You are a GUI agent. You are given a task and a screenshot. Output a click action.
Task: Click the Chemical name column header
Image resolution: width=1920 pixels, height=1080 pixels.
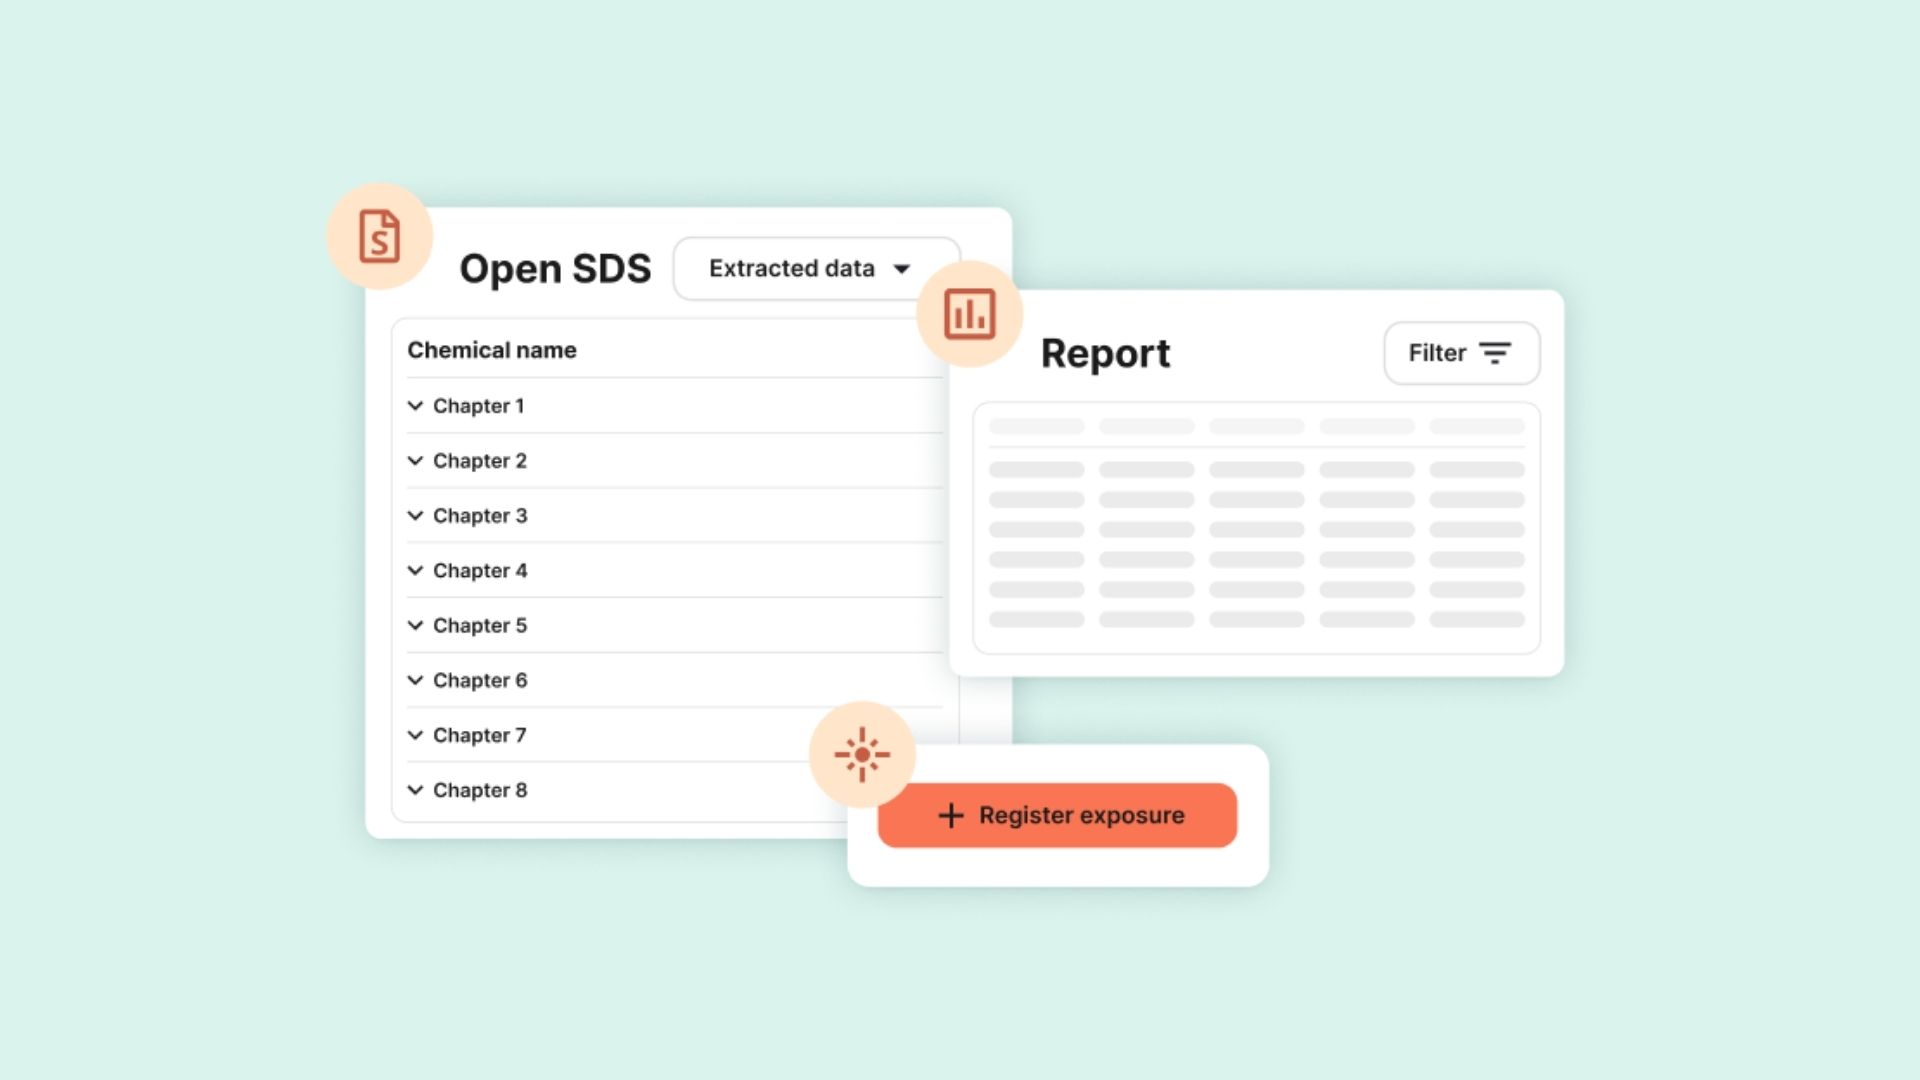click(x=492, y=350)
